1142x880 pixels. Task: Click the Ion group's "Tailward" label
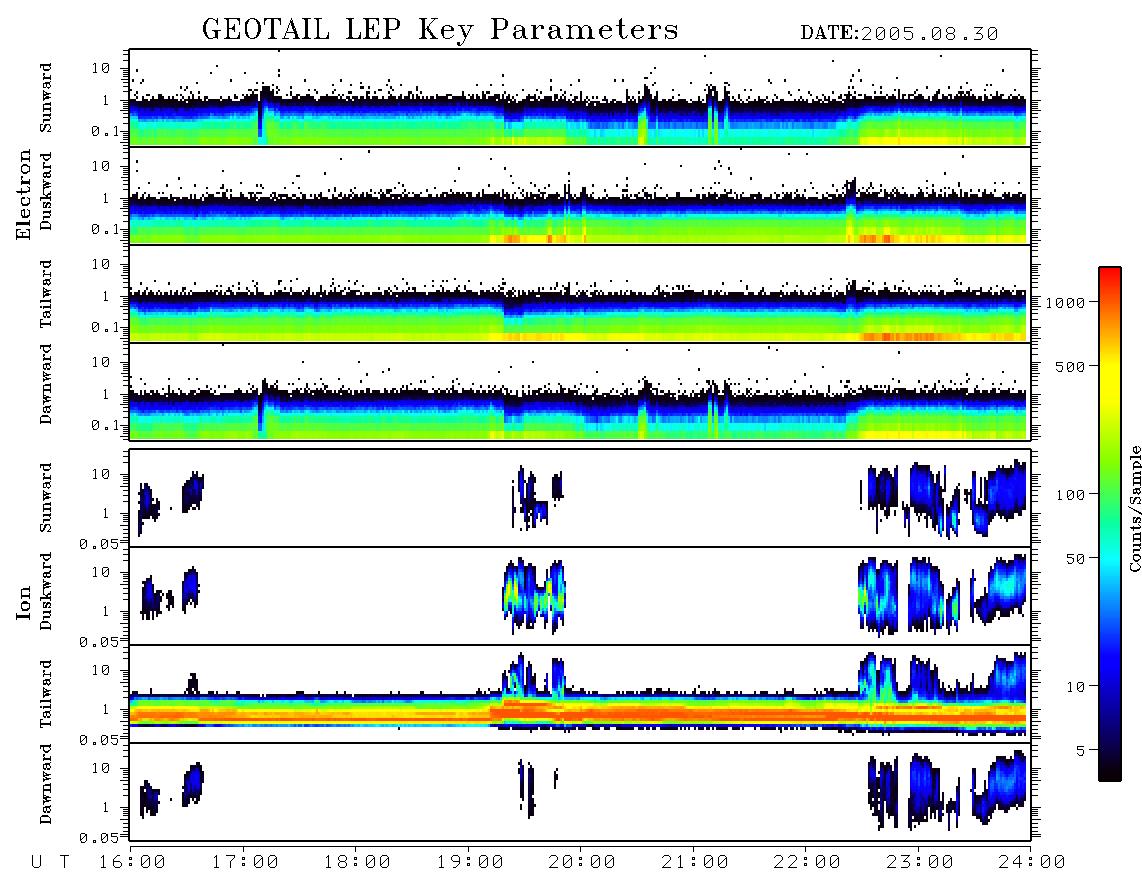46,694
